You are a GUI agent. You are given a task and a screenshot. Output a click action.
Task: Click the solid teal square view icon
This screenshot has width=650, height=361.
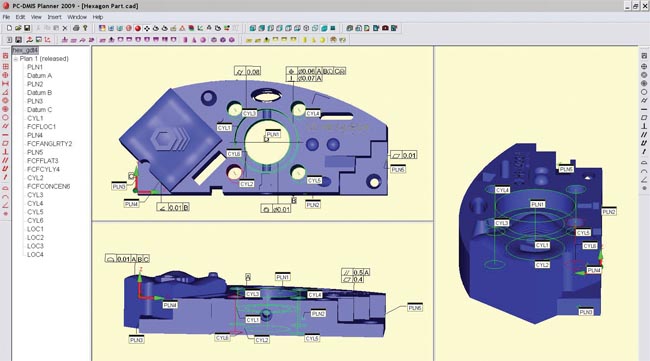click(x=332, y=28)
